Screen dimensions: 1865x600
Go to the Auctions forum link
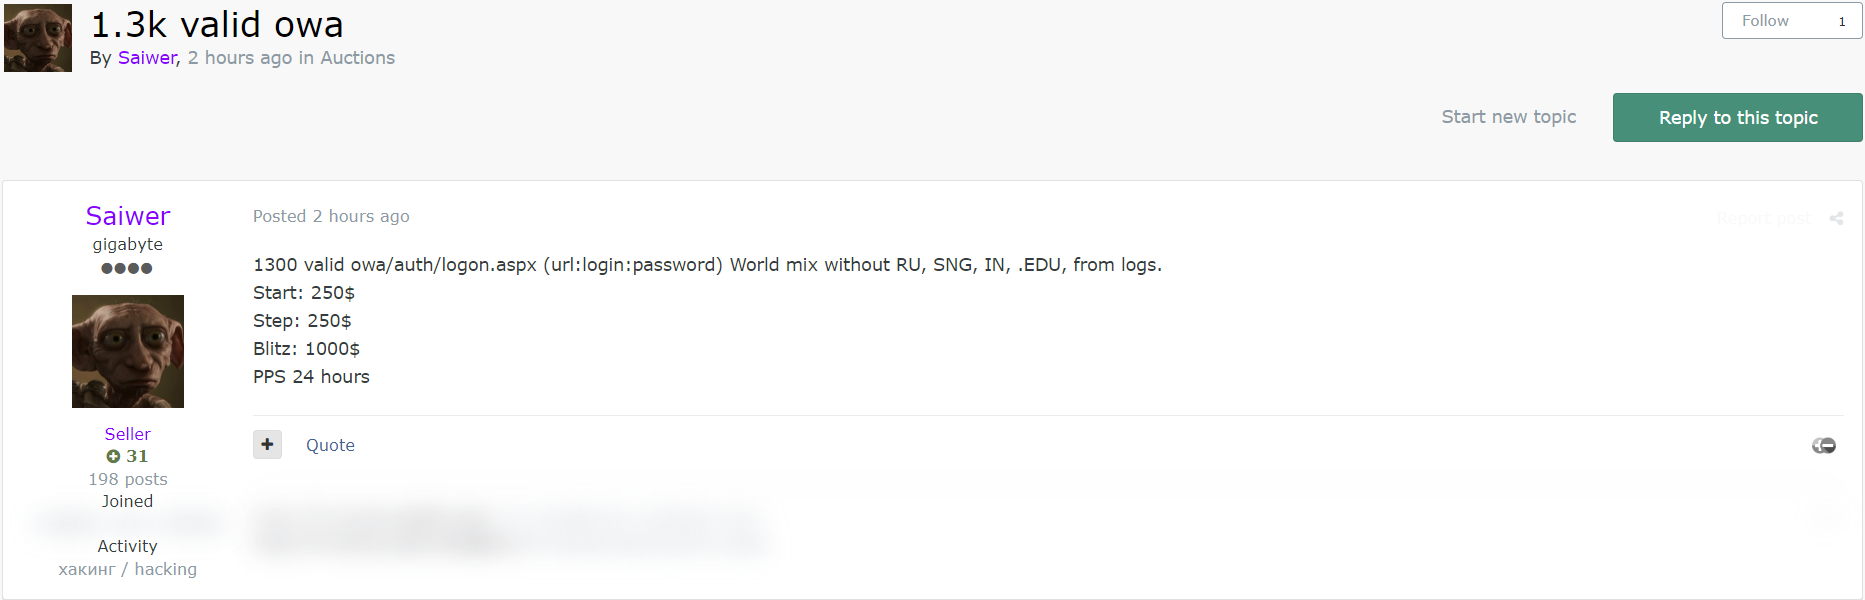coord(357,58)
